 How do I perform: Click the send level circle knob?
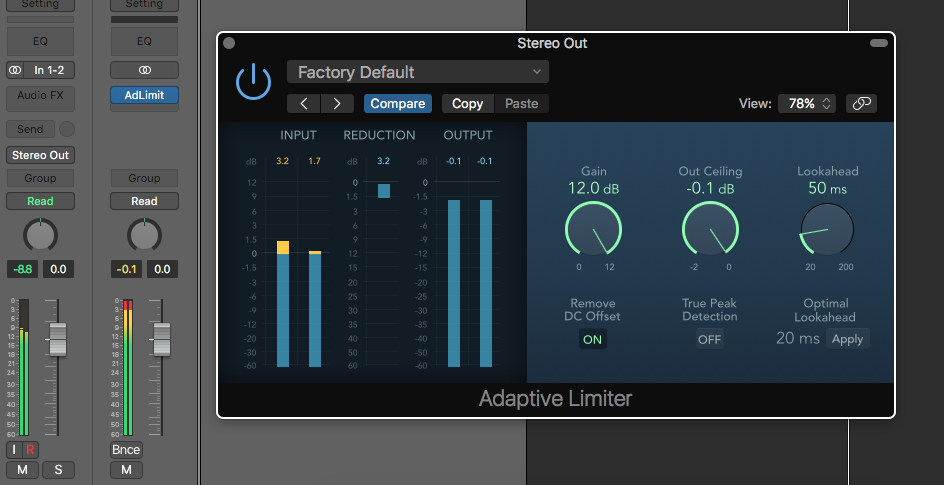pos(67,129)
